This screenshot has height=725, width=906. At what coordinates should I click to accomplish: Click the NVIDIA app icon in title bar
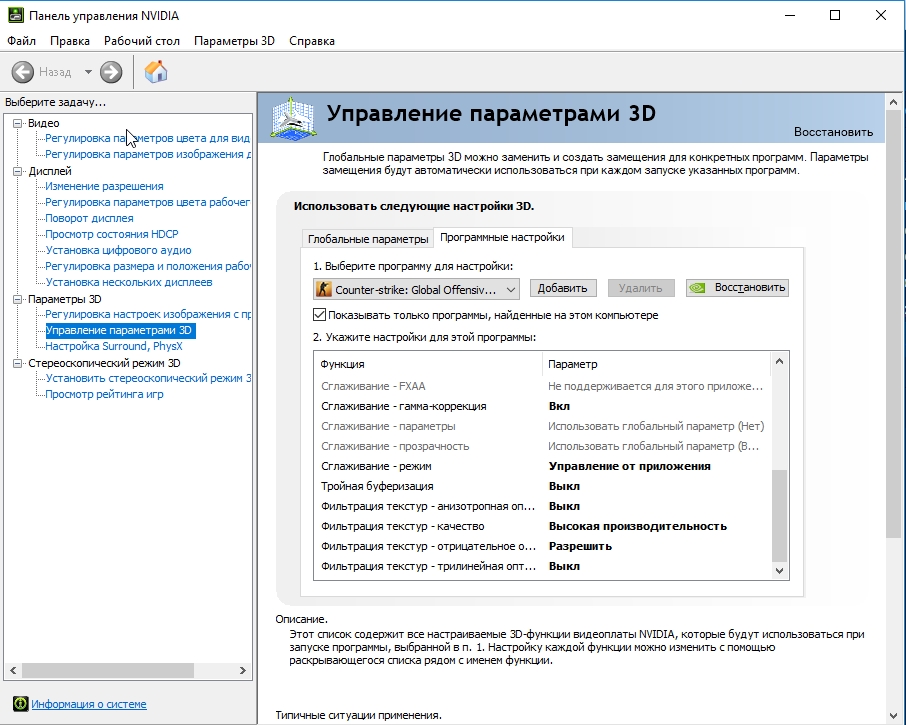click(16, 15)
